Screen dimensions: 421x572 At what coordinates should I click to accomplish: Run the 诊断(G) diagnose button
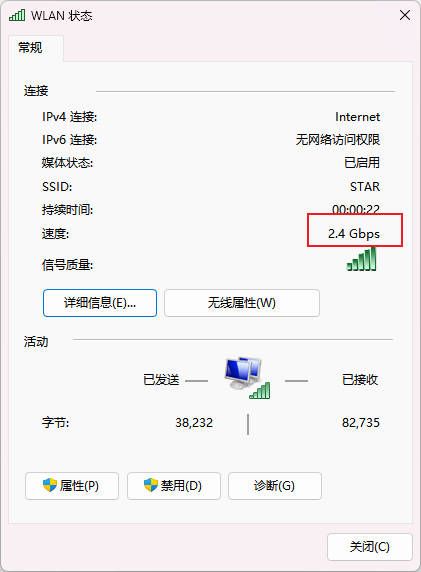click(x=275, y=486)
